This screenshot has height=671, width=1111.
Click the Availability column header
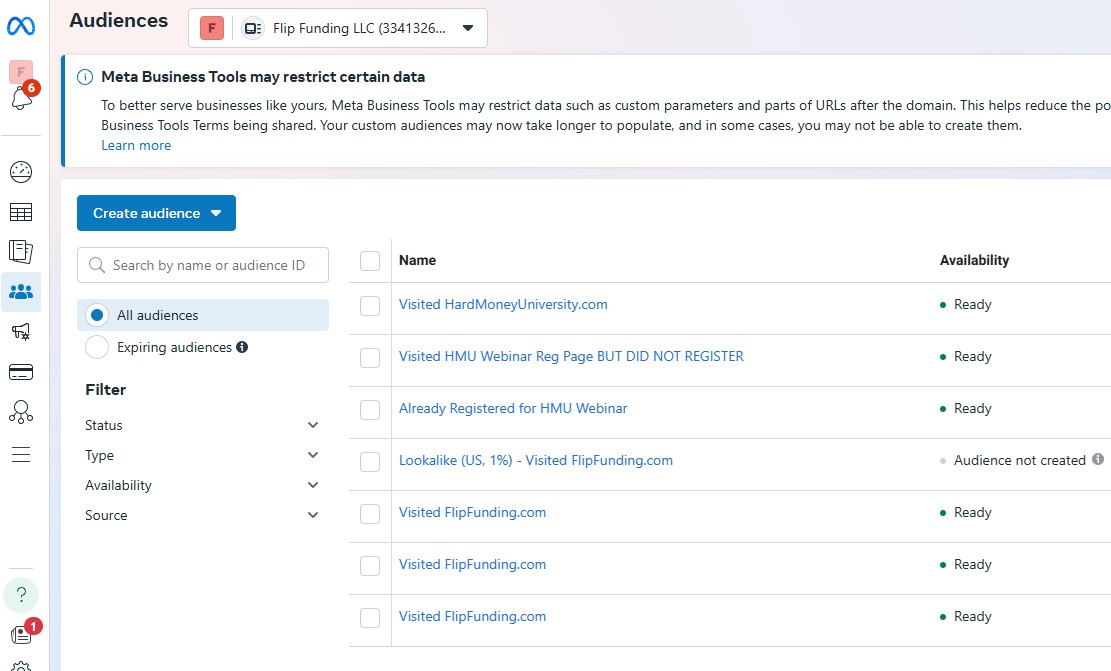(974, 260)
